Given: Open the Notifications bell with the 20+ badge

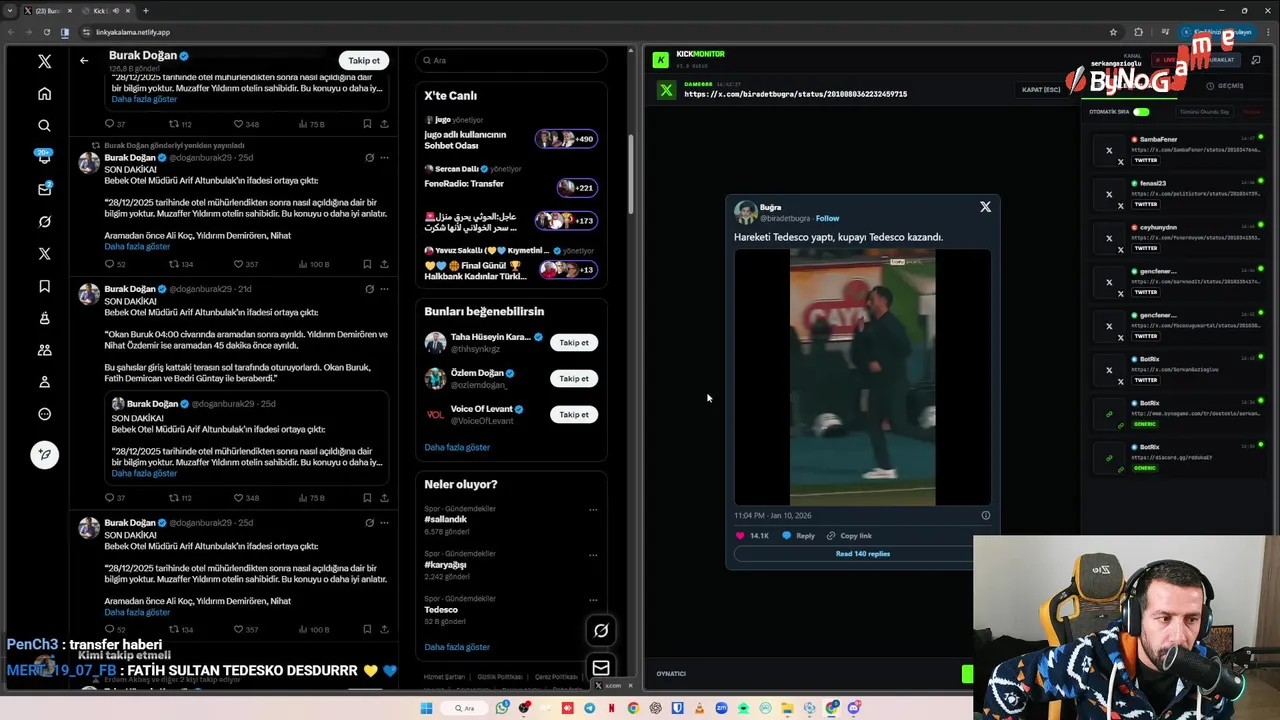Looking at the screenshot, I should (44, 157).
